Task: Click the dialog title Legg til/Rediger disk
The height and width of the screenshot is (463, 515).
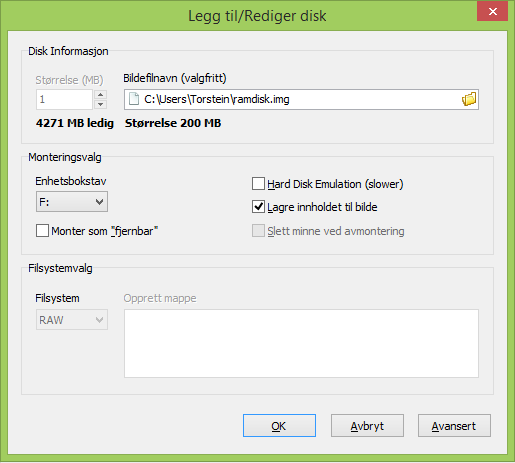Action: [257, 16]
